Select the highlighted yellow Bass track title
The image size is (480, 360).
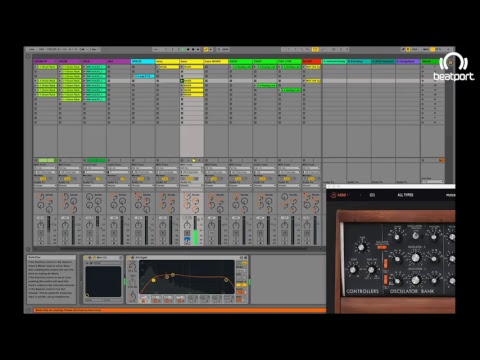[192, 62]
